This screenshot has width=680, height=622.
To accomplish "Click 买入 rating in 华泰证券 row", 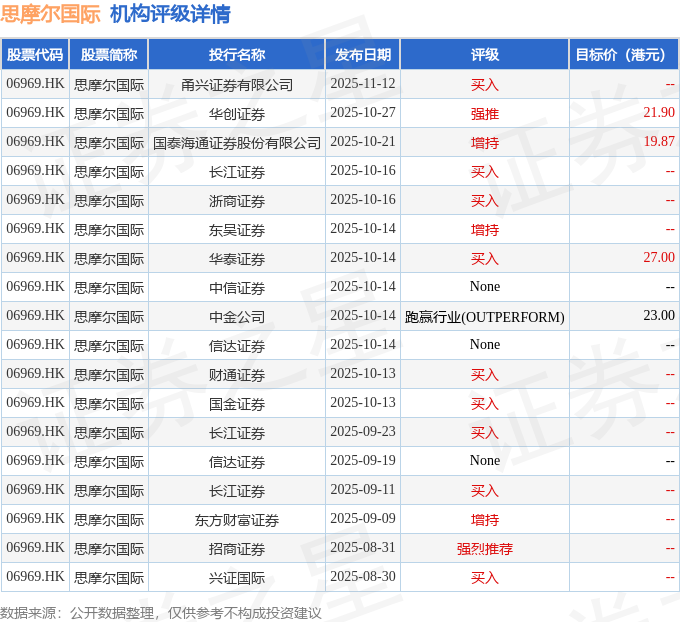I will click(485, 259).
